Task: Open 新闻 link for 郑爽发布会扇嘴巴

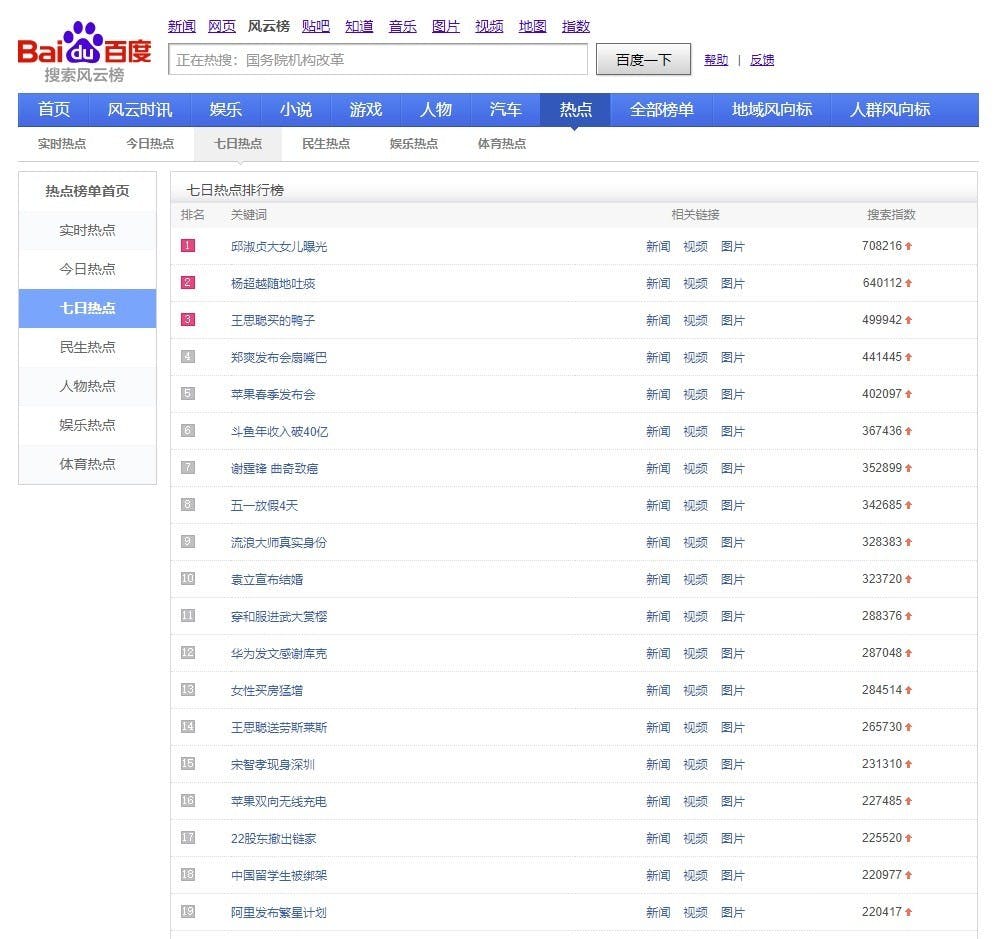Action: point(658,358)
